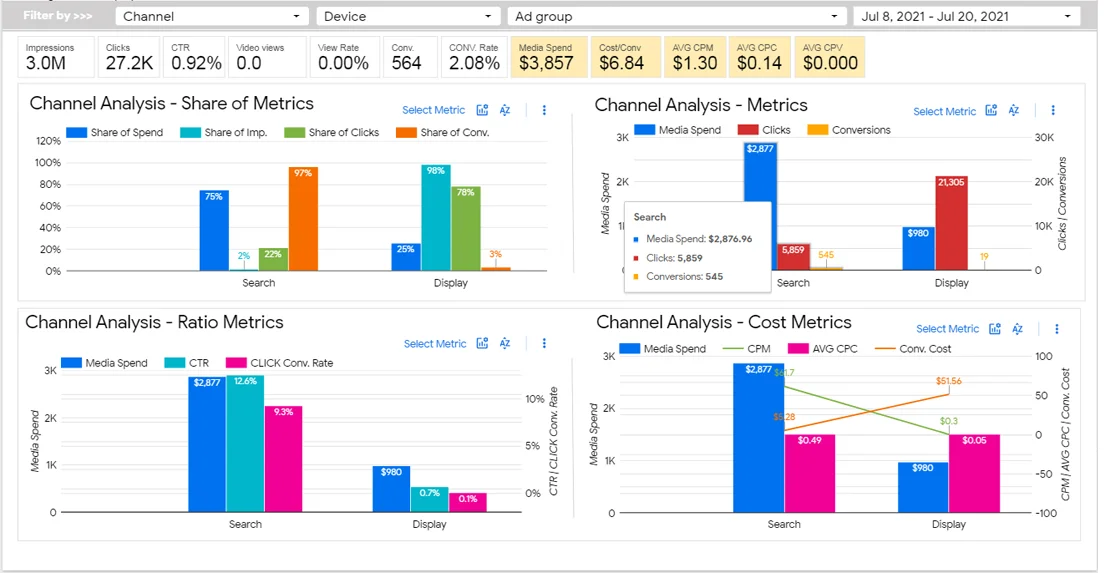
Task: Click AZ sort icon in Cost Metrics chart
Action: (x=1017, y=329)
